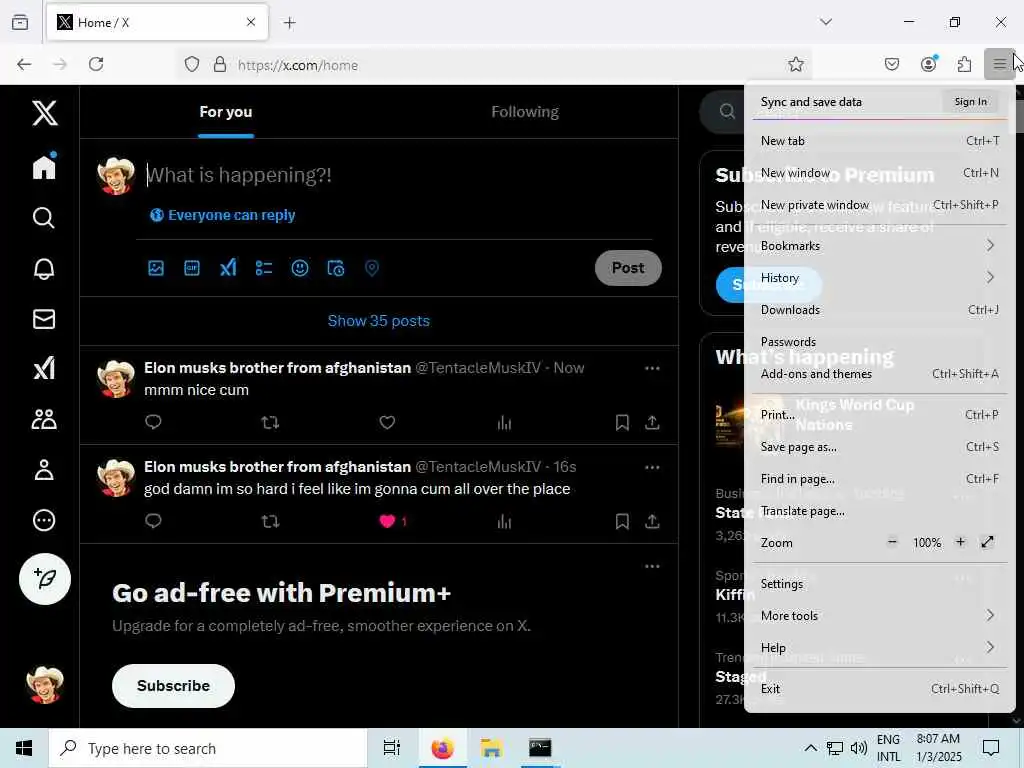Click Windows Start button
Image resolution: width=1024 pixels, height=768 pixels.
tap(24, 748)
